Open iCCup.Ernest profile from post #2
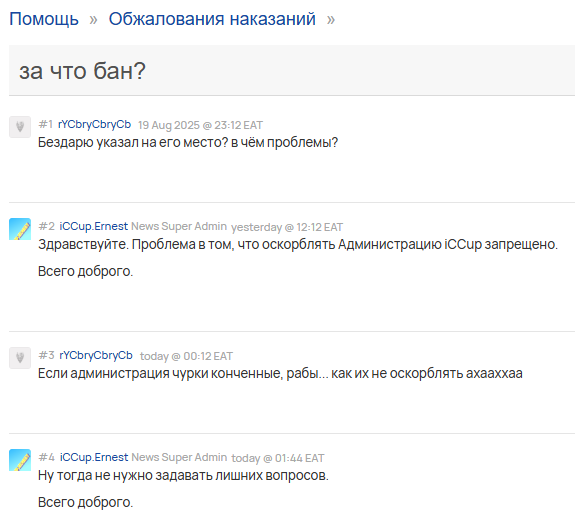The image size is (575, 531). click(94, 226)
